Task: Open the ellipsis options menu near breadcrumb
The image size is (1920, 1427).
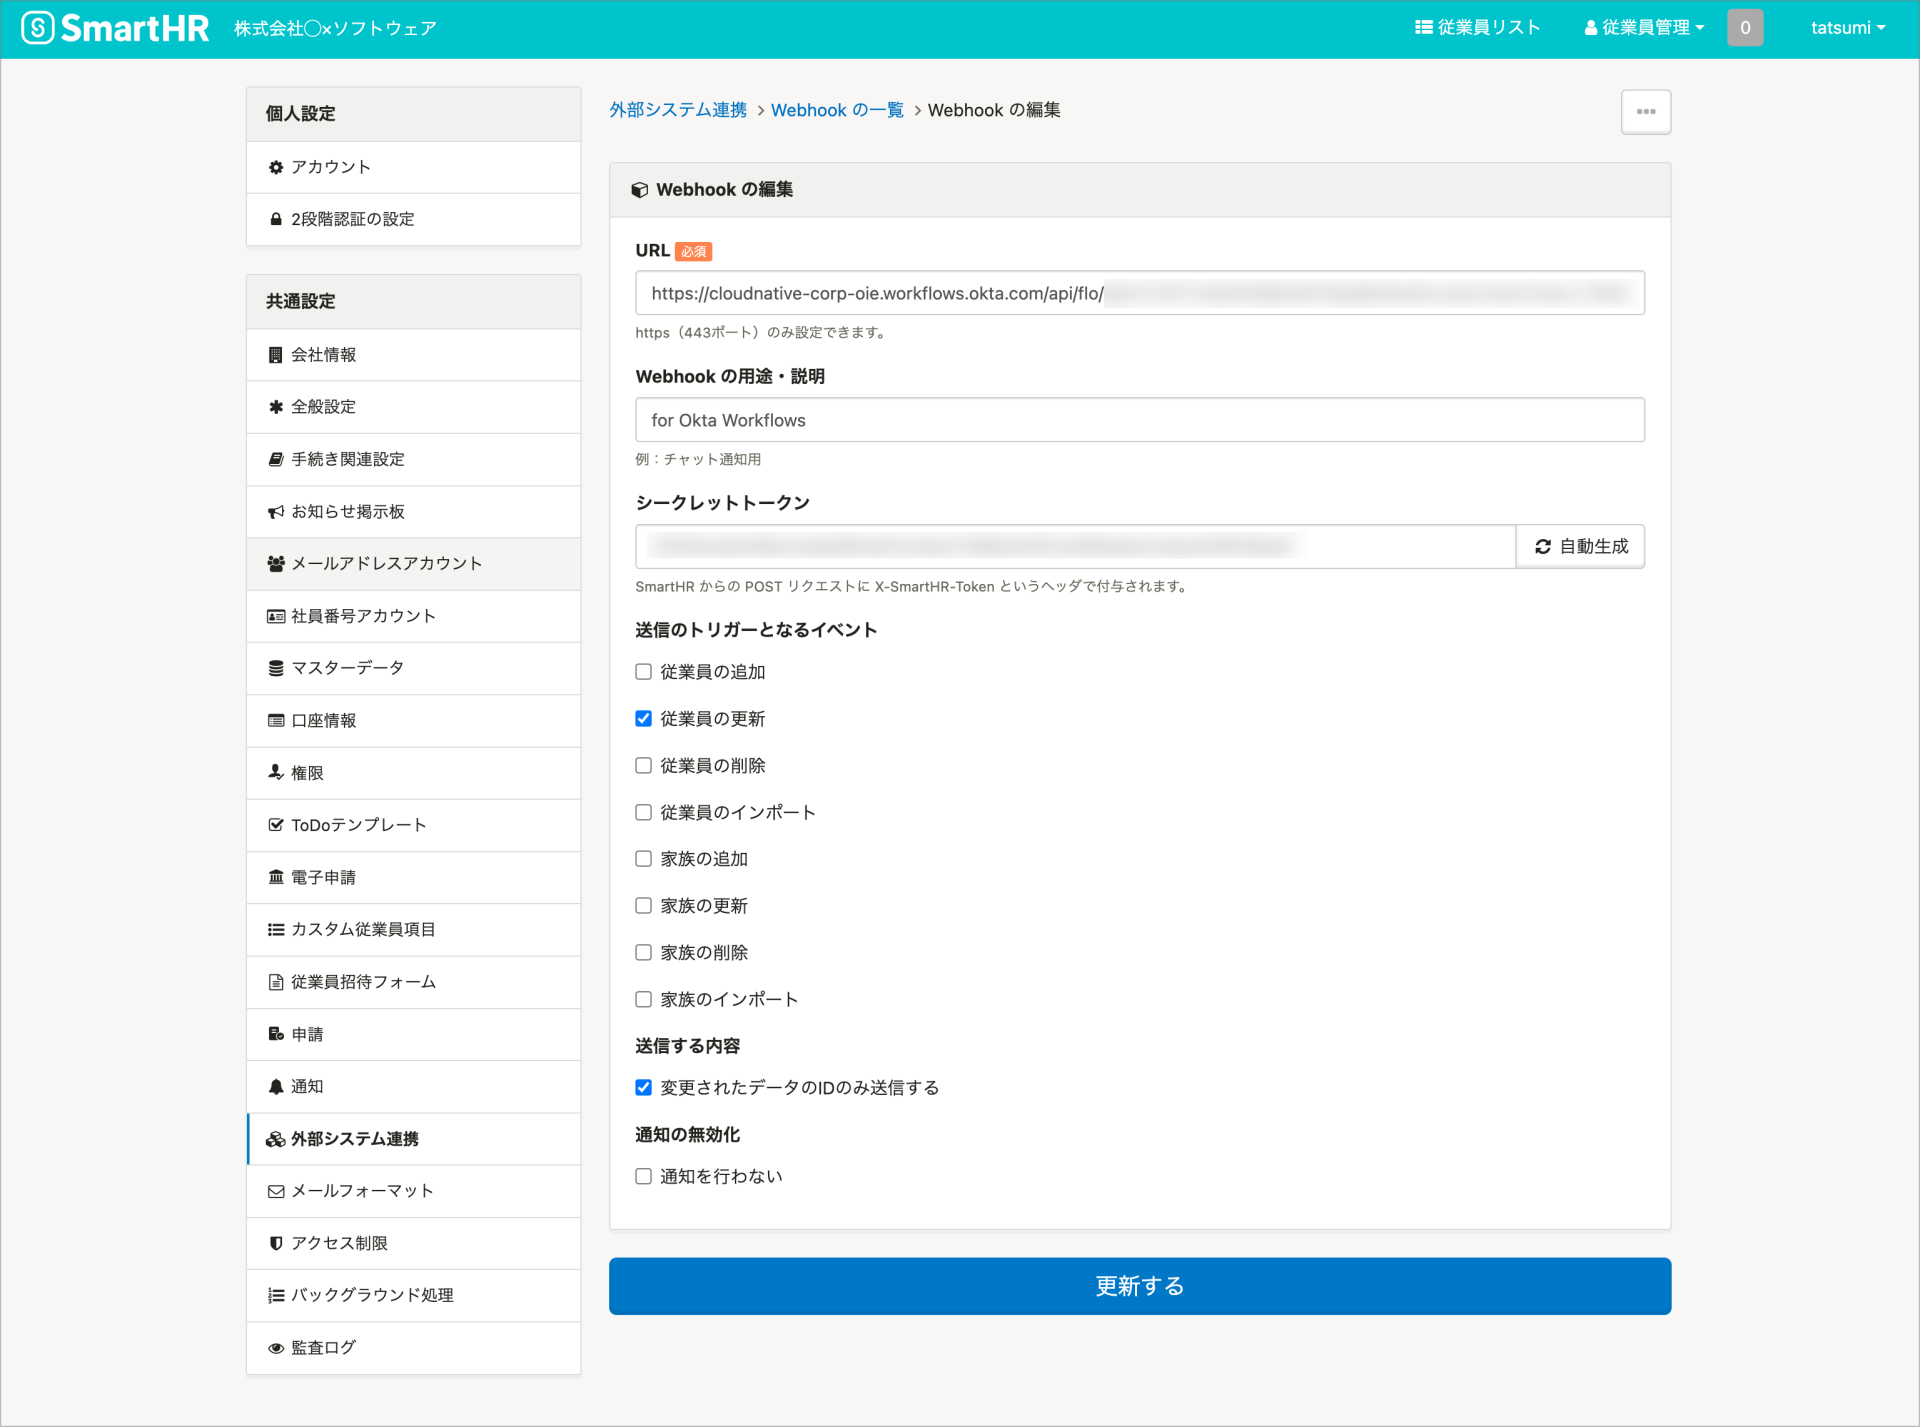Action: tap(1645, 111)
